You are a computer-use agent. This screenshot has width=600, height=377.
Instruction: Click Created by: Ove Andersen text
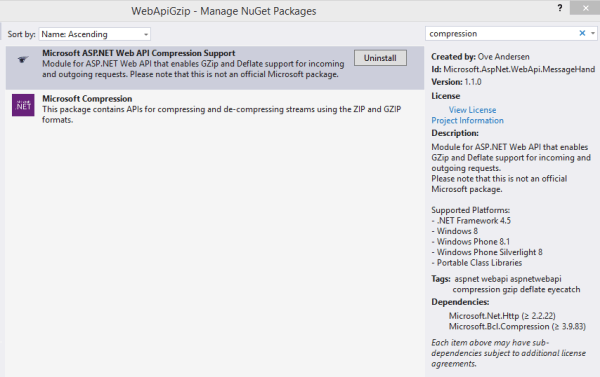coord(480,57)
